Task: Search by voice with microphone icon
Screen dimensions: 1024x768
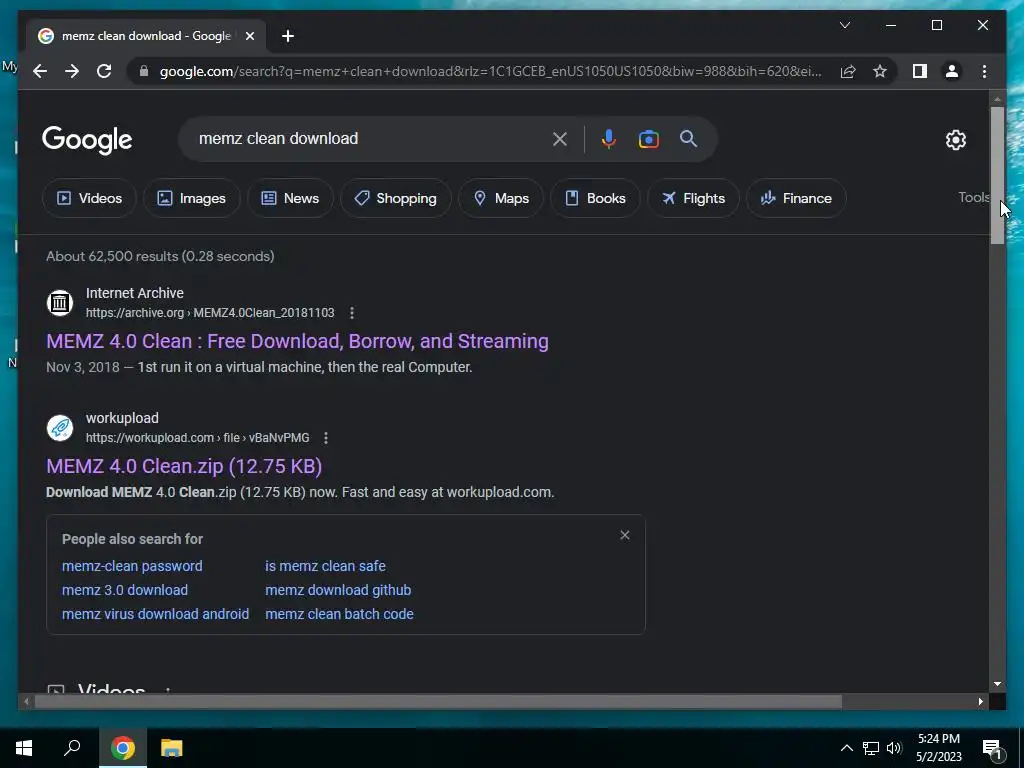Action: (609, 139)
